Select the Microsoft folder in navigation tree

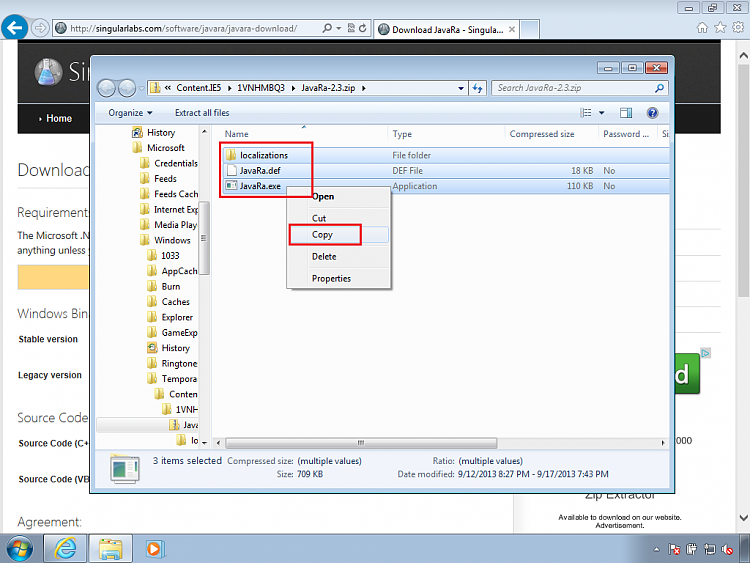coord(159,148)
